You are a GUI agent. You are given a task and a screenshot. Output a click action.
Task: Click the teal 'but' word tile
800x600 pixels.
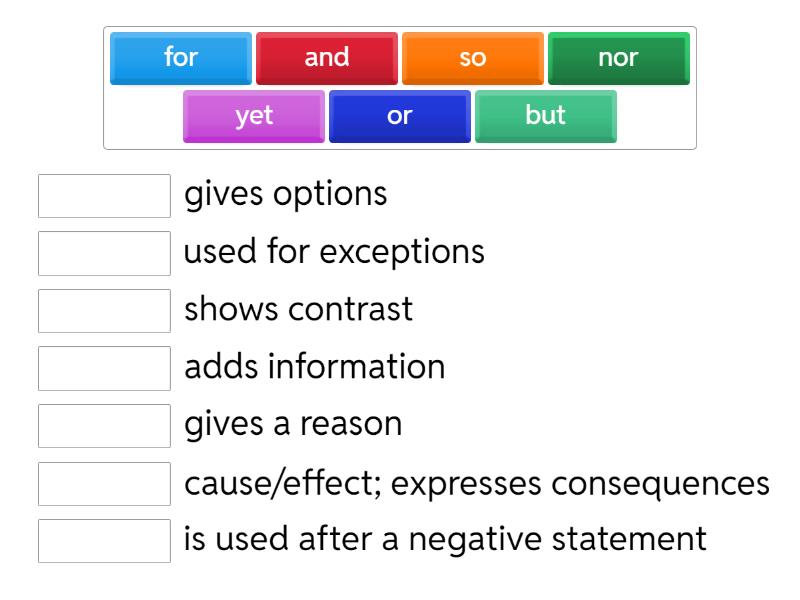click(545, 116)
